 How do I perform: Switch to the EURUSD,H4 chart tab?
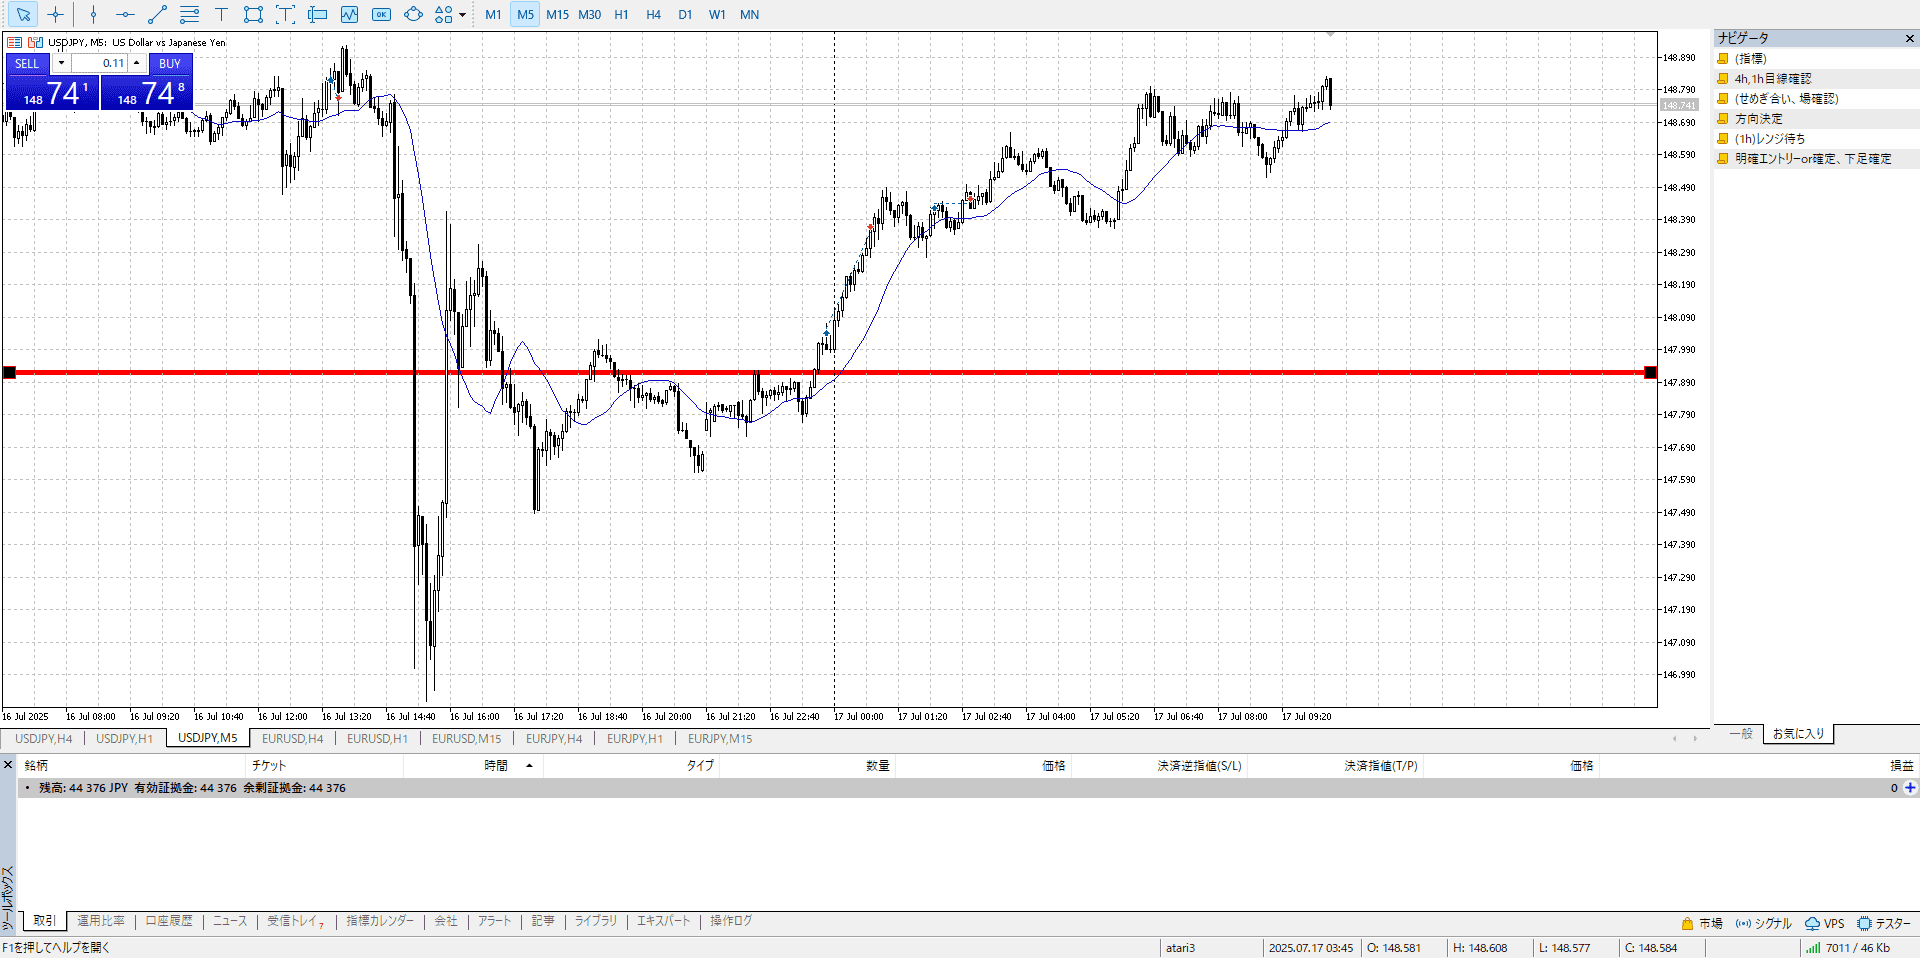(292, 739)
